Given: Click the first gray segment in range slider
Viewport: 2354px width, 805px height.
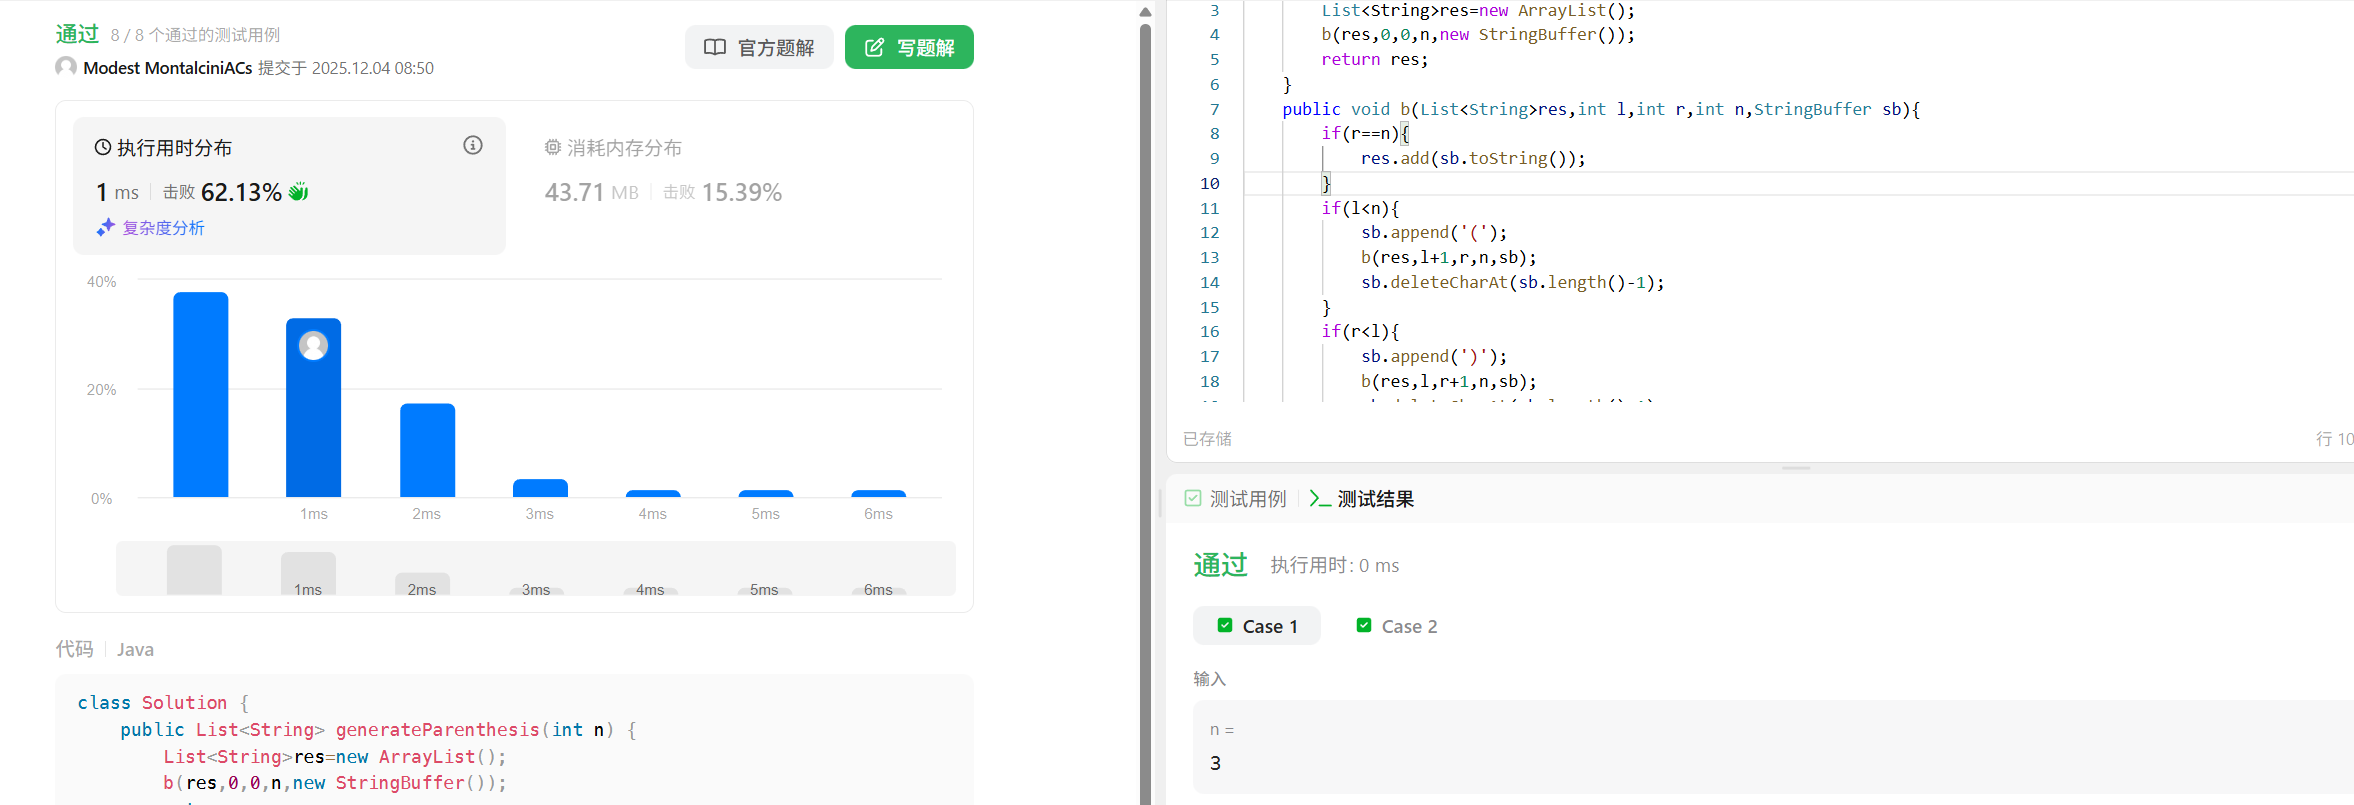Looking at the screenshot, I should (x=194, y=570).
